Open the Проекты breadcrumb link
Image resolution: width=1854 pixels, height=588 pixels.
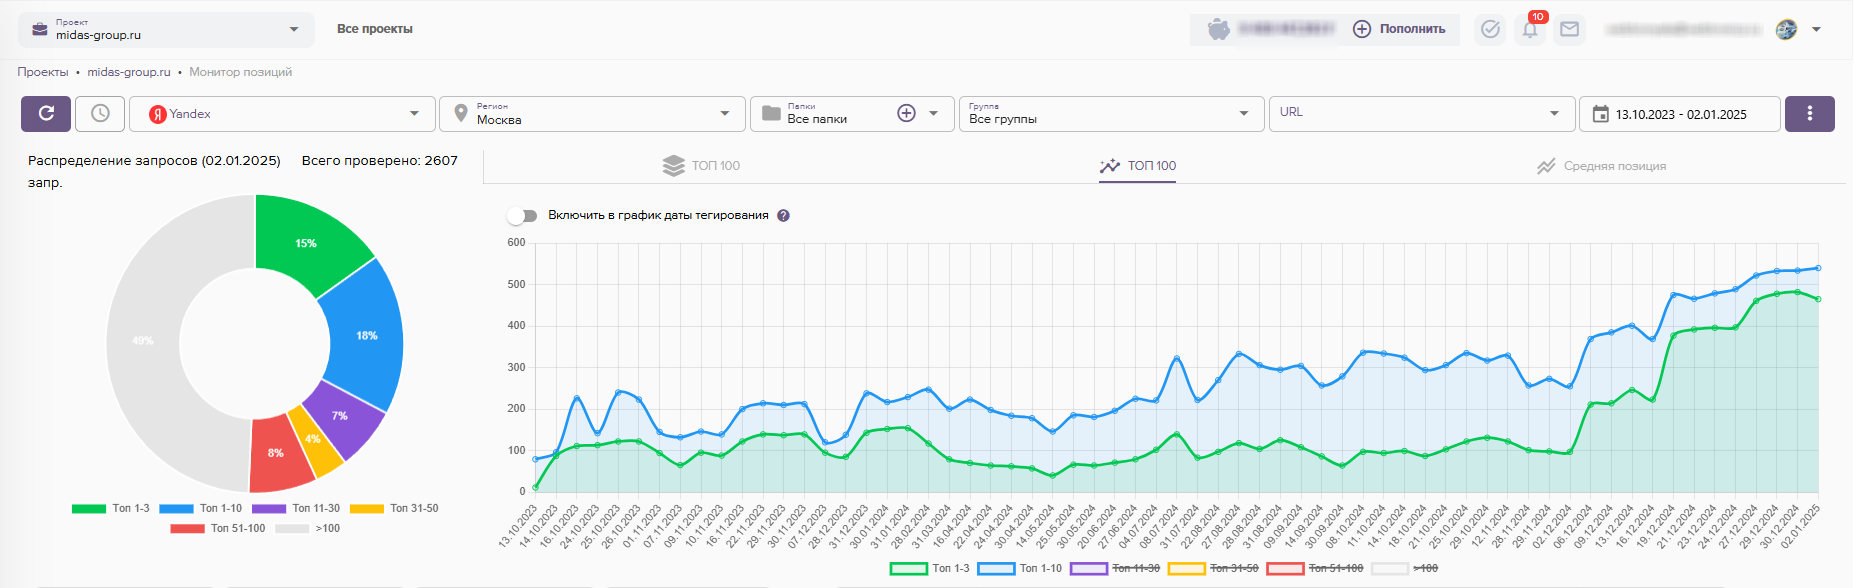tap(43, 72)
